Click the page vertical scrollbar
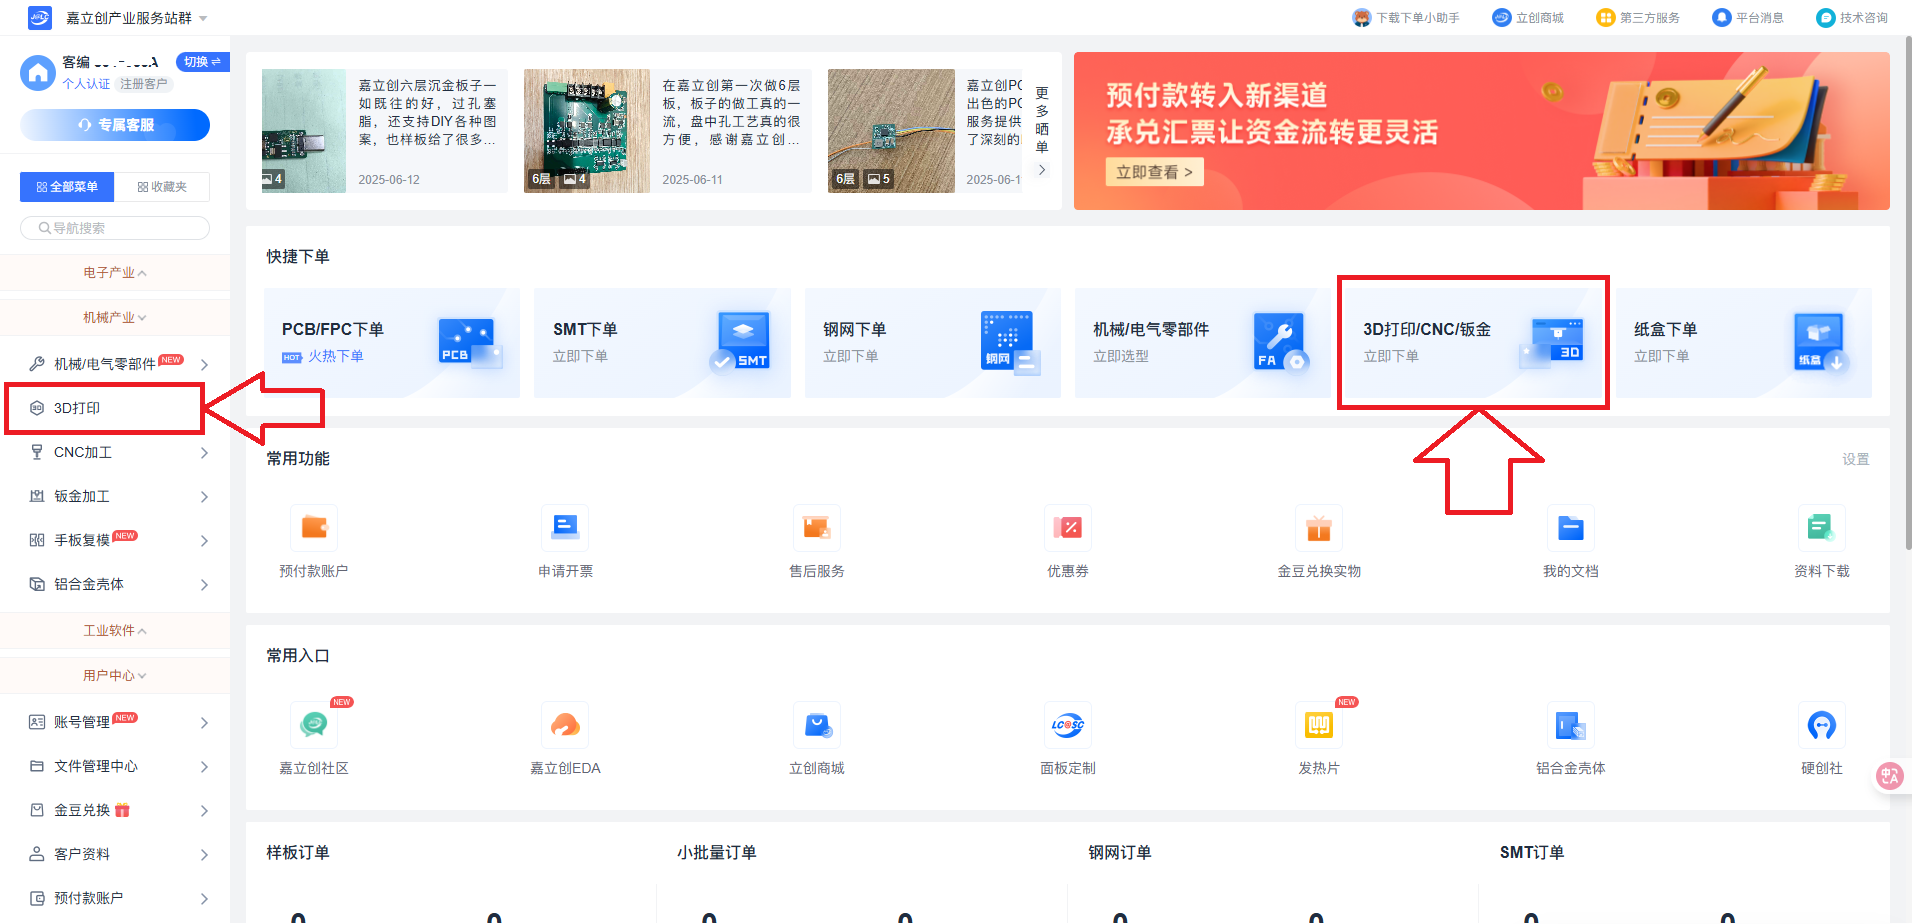Viewport: 1912px width, 924px height. (1908, 293)
